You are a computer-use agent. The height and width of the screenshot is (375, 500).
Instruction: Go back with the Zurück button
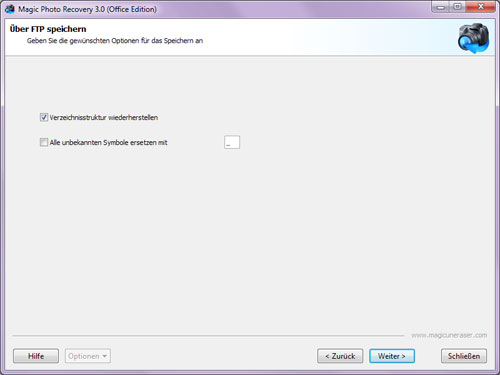tap(340, 356)
